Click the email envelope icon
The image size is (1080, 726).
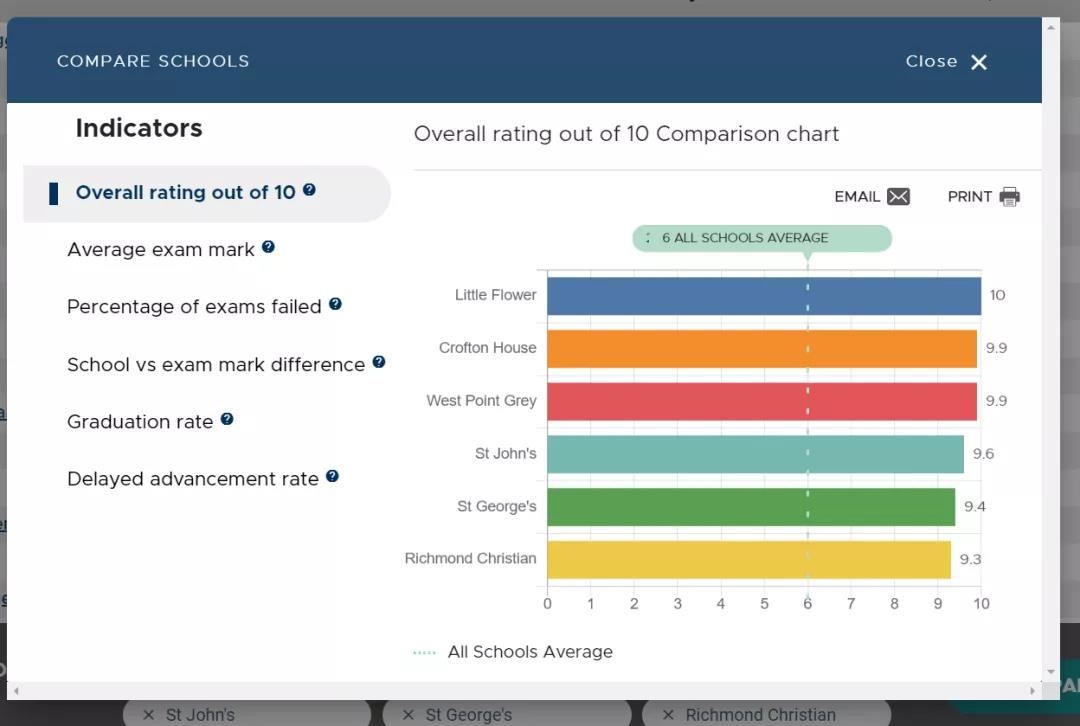[898, 197]
